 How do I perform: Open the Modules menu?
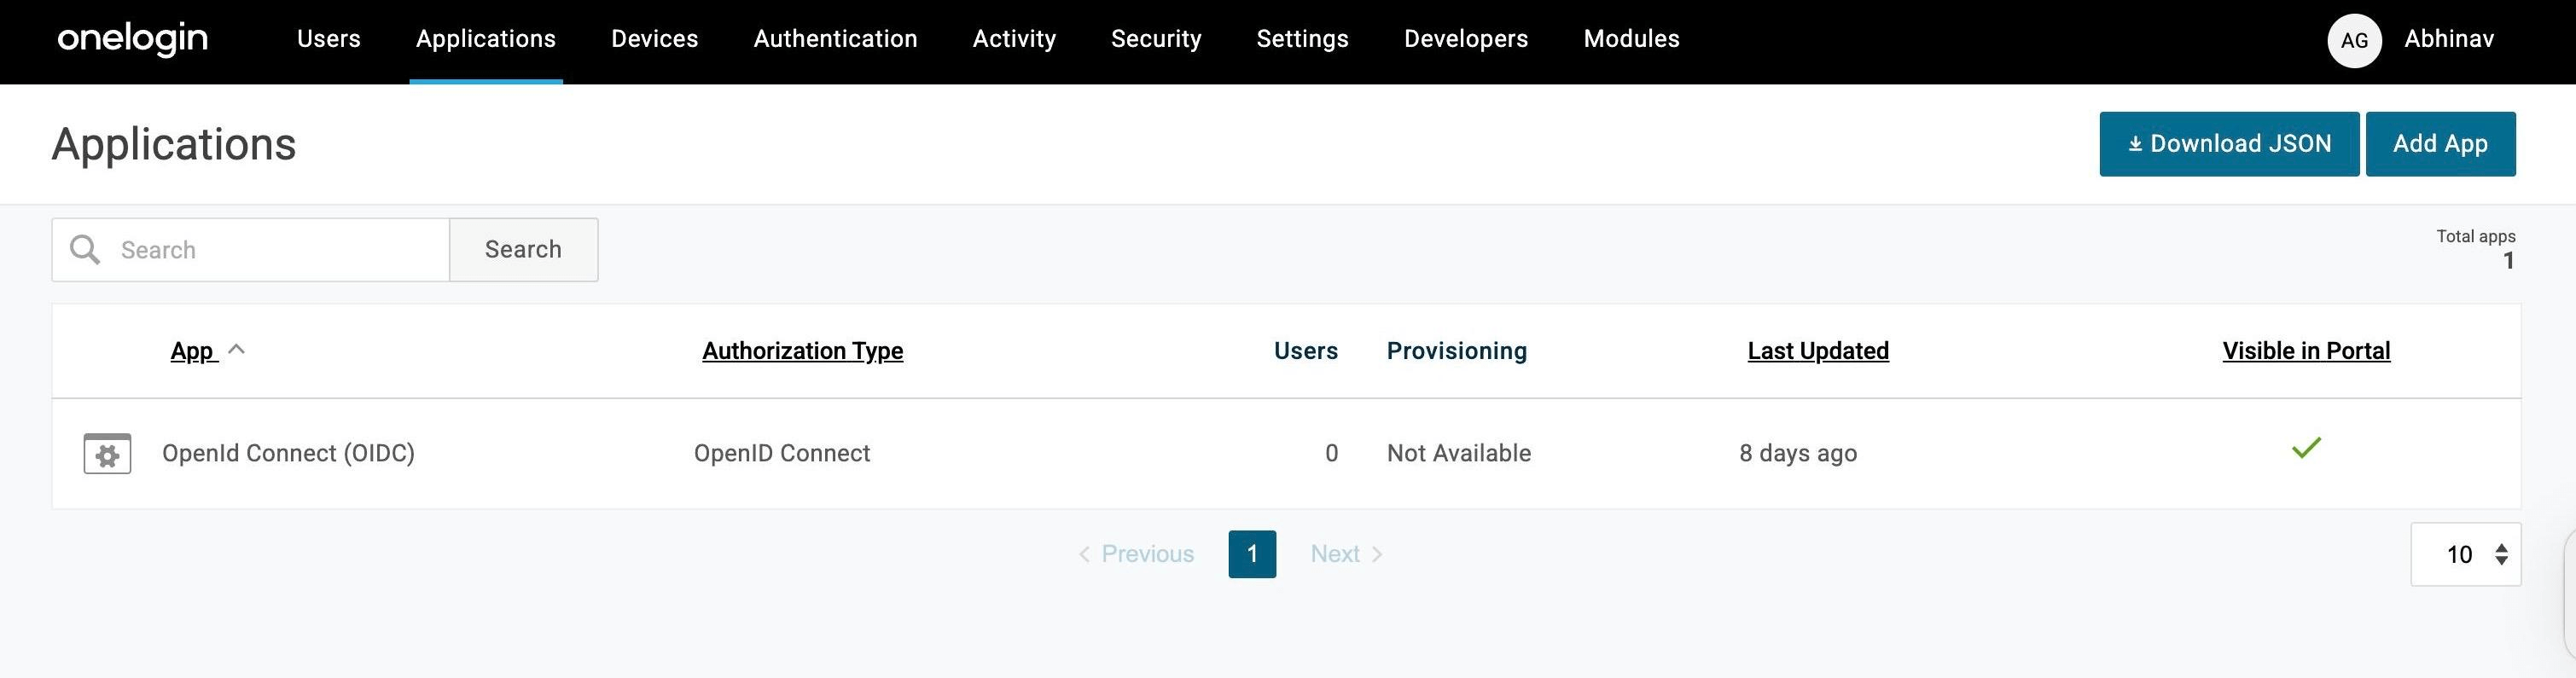point(1632,39)
